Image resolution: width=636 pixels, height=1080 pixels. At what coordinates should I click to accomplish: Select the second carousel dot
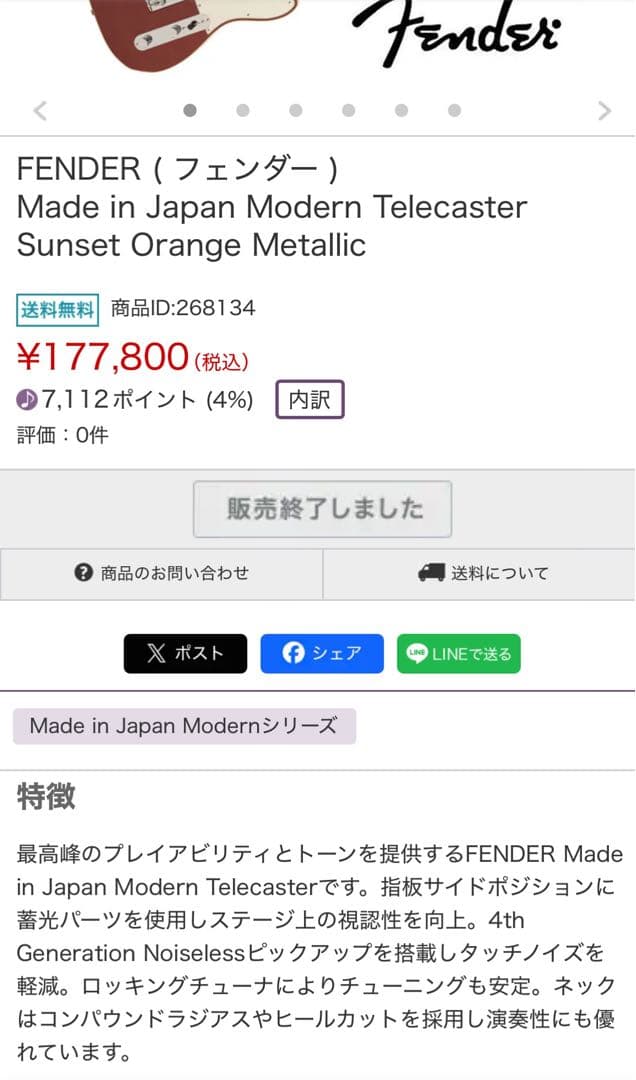[242, 111]
